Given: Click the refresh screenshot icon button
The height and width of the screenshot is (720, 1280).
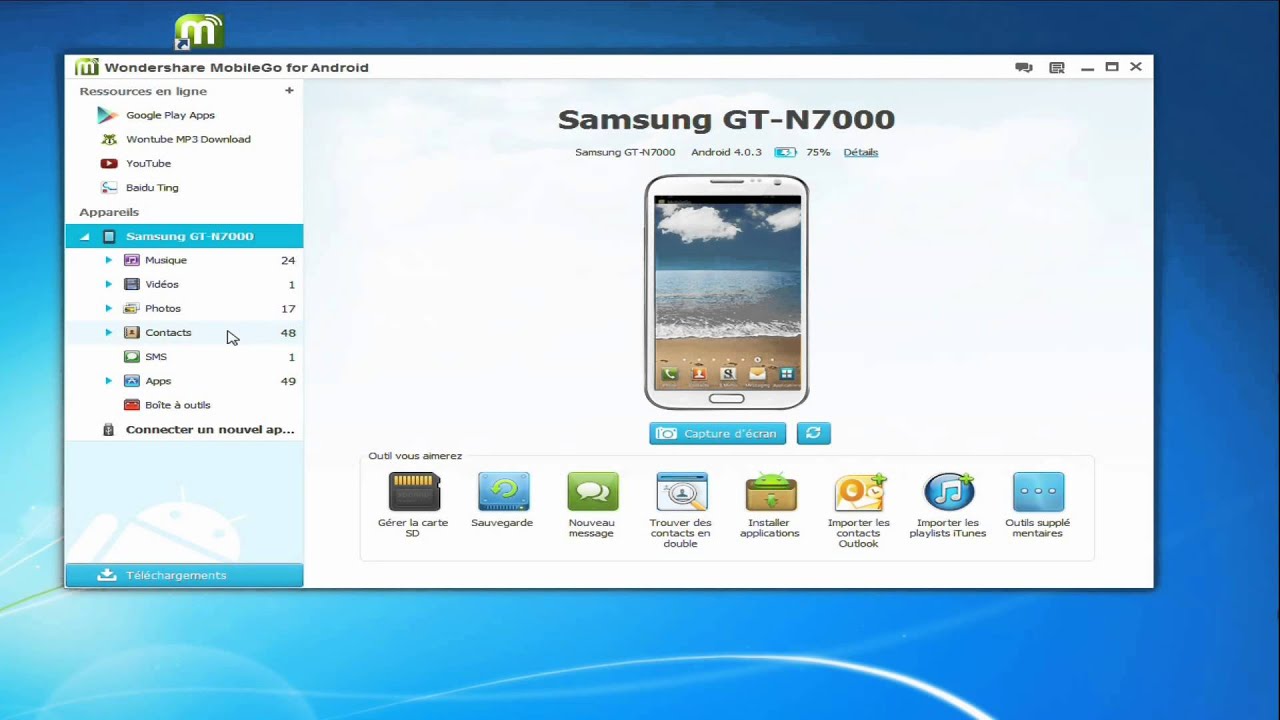Looking at the screenshot, I should pos(813,433).
